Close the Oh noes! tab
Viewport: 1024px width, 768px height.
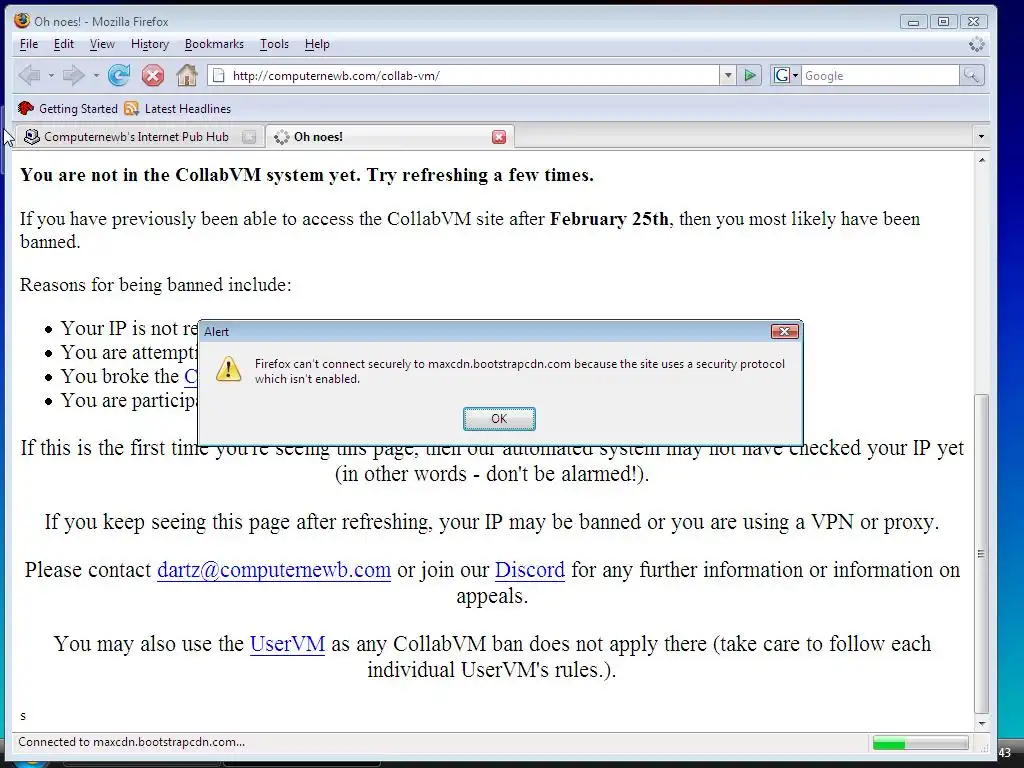point(499,136)
